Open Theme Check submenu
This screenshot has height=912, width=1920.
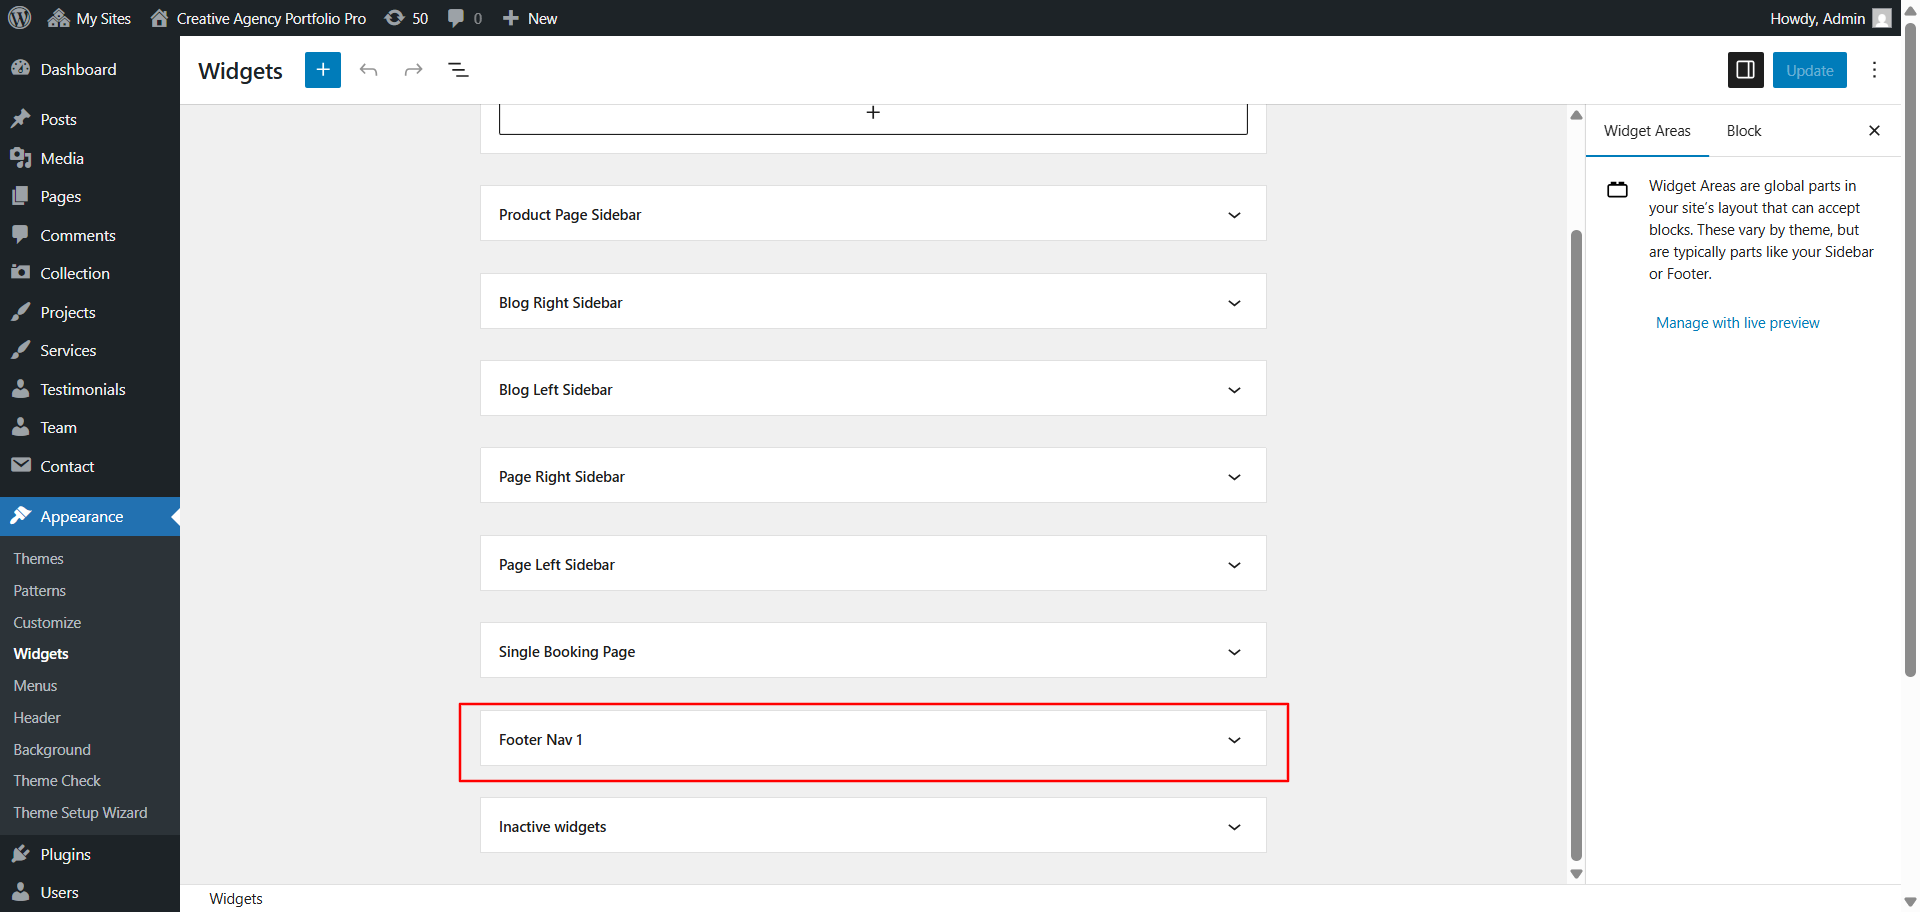tap(57, 780)
